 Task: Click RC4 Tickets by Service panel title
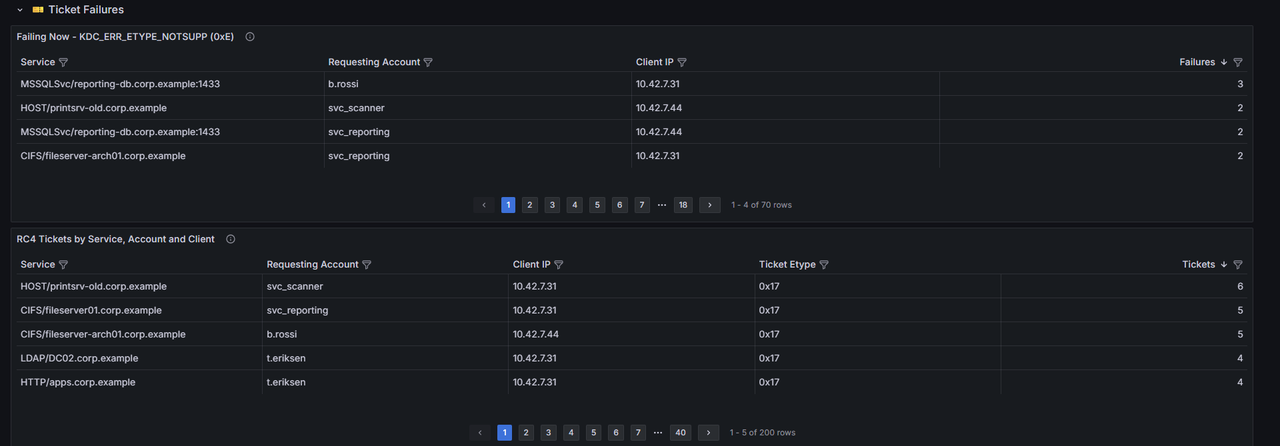tap(116, 239)
